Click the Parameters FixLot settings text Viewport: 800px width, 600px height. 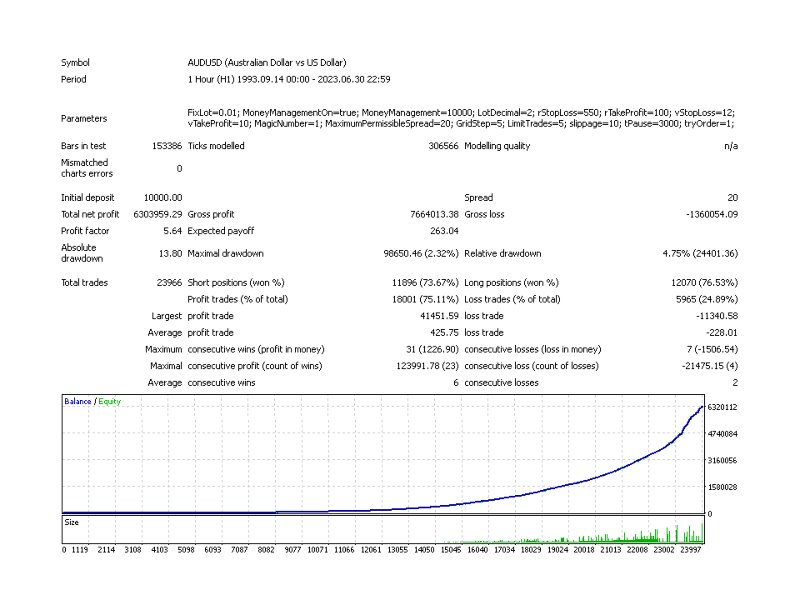(x=461, y=118)
